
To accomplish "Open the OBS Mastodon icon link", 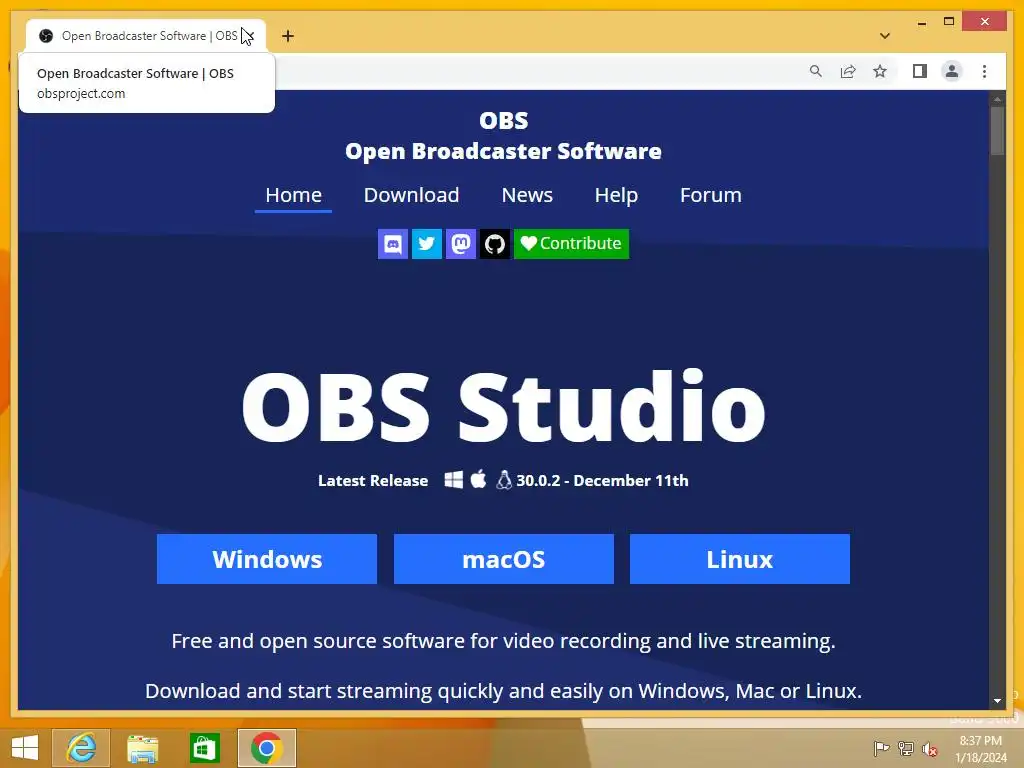I will pos(460,244).
